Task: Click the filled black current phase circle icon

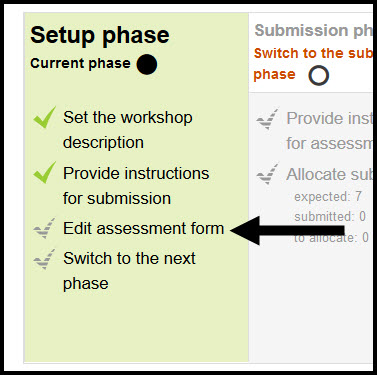Action: 147,64
